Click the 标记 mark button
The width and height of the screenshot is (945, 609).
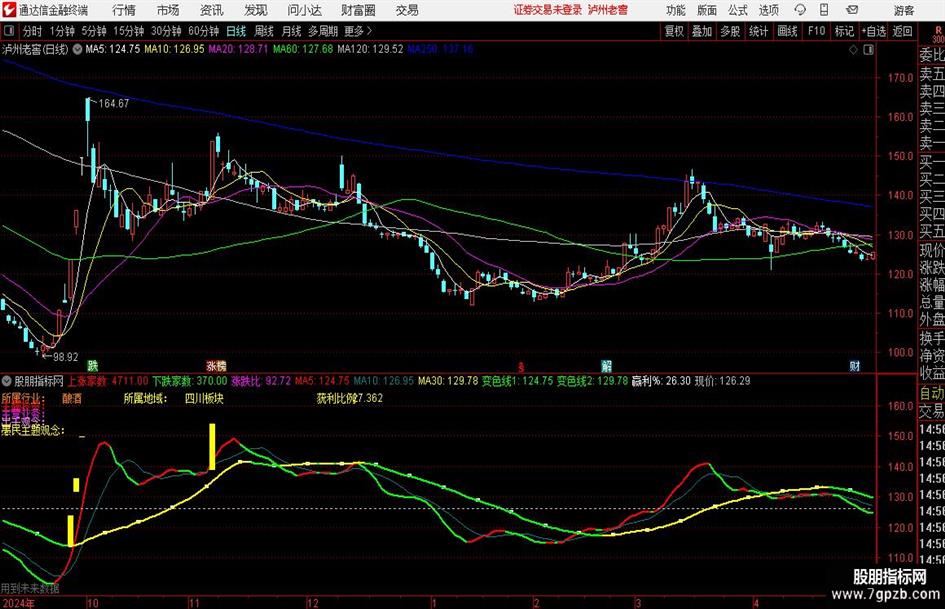844,31
